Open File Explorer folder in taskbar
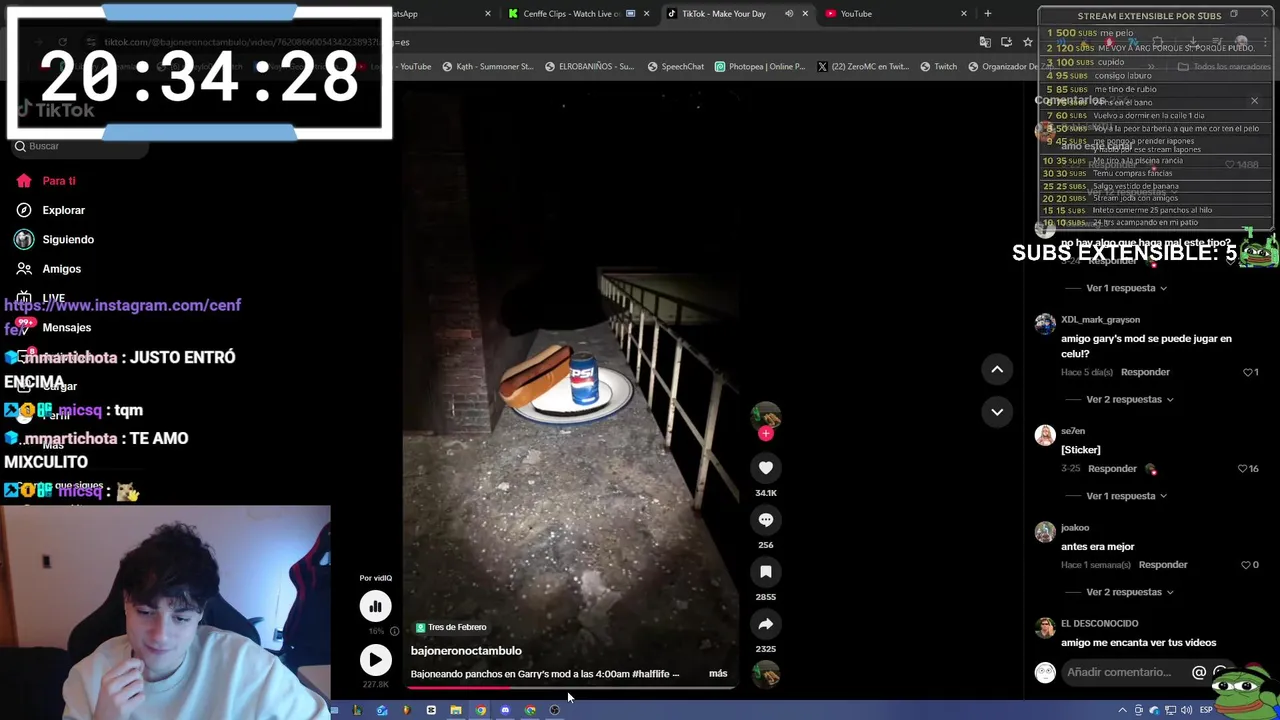This screenshot has width=1280, height=720. pyautogui.click(x=456, y=710)
